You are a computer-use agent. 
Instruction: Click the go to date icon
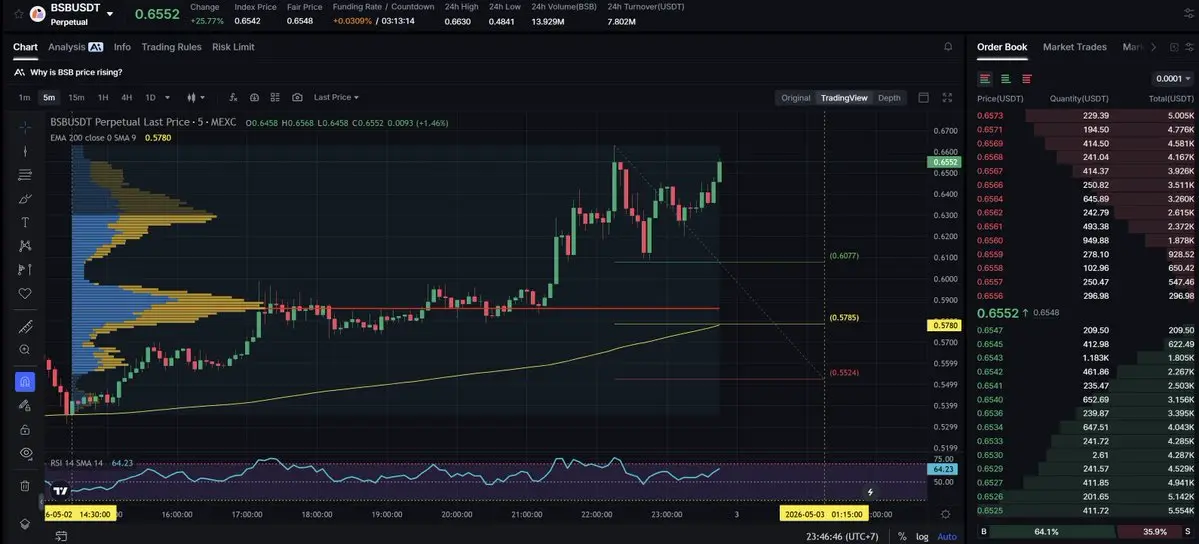pos(61,536)
